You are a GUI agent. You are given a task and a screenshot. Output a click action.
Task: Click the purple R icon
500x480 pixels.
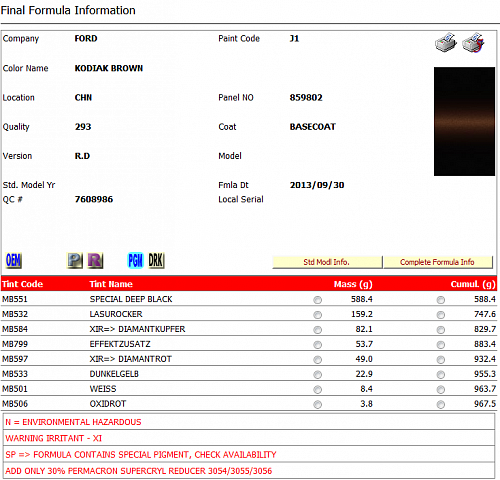pos(95,260)
